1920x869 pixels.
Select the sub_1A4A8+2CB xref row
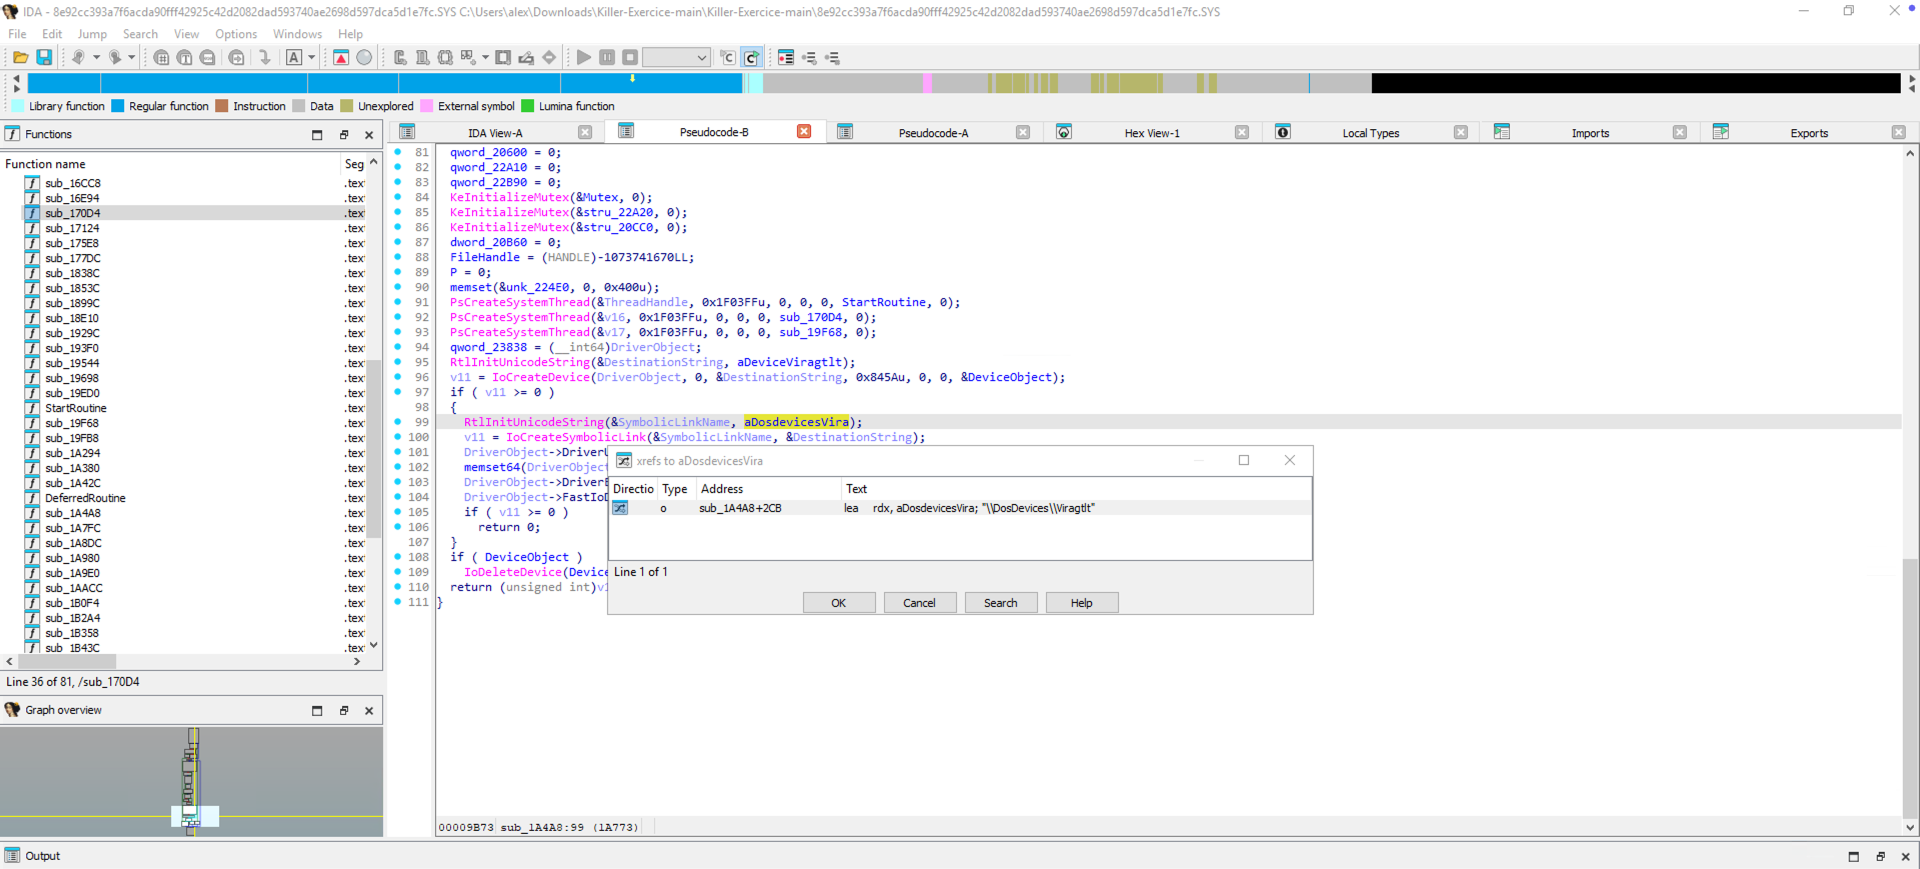(960, 508)
